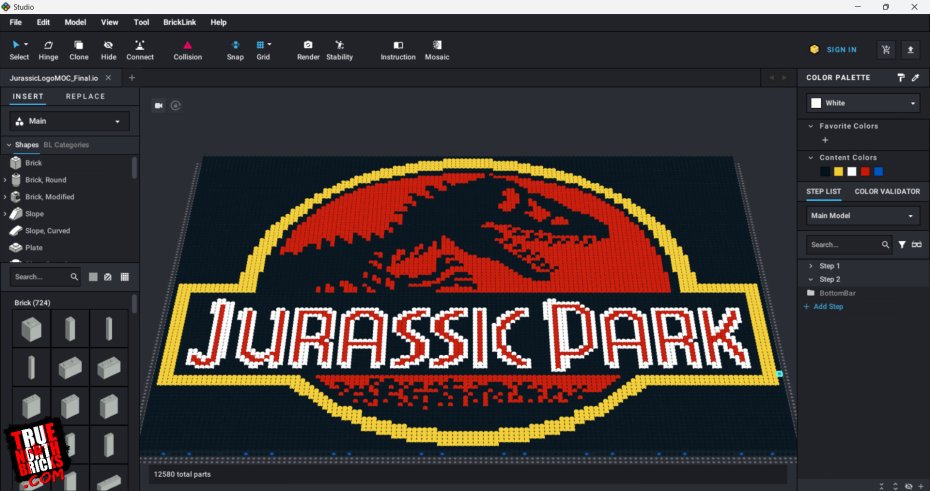Expand the Brick, Round category

coord(5,180)
